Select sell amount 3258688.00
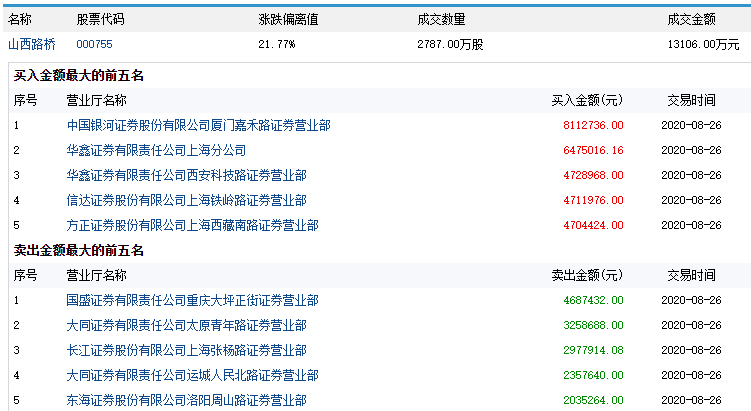 (593, 325)
